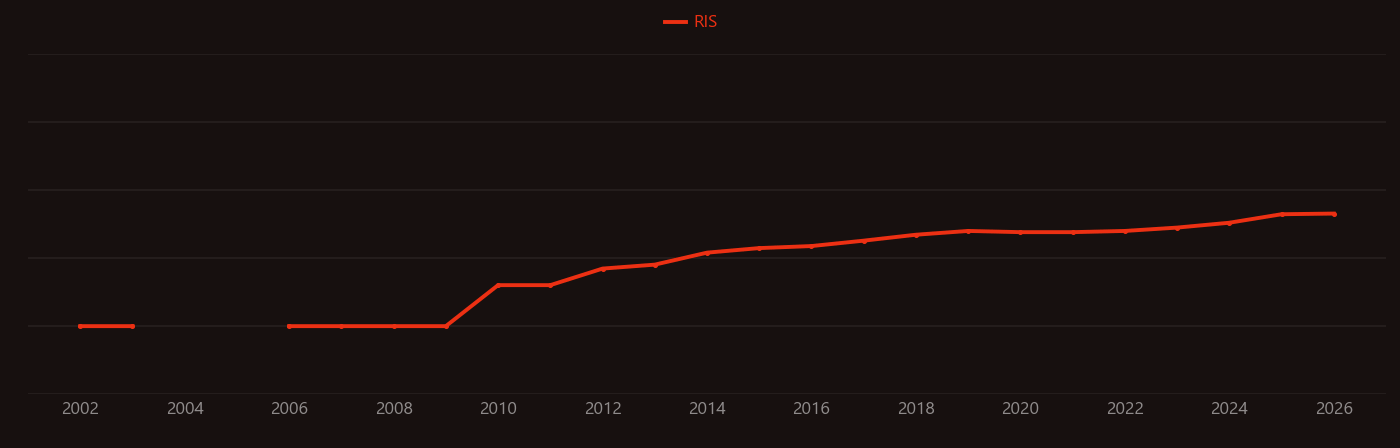1400x448 pixels.
Task: Toggle the RIS series in the legend
Action: pyautogui.click(x=690, y=22)
